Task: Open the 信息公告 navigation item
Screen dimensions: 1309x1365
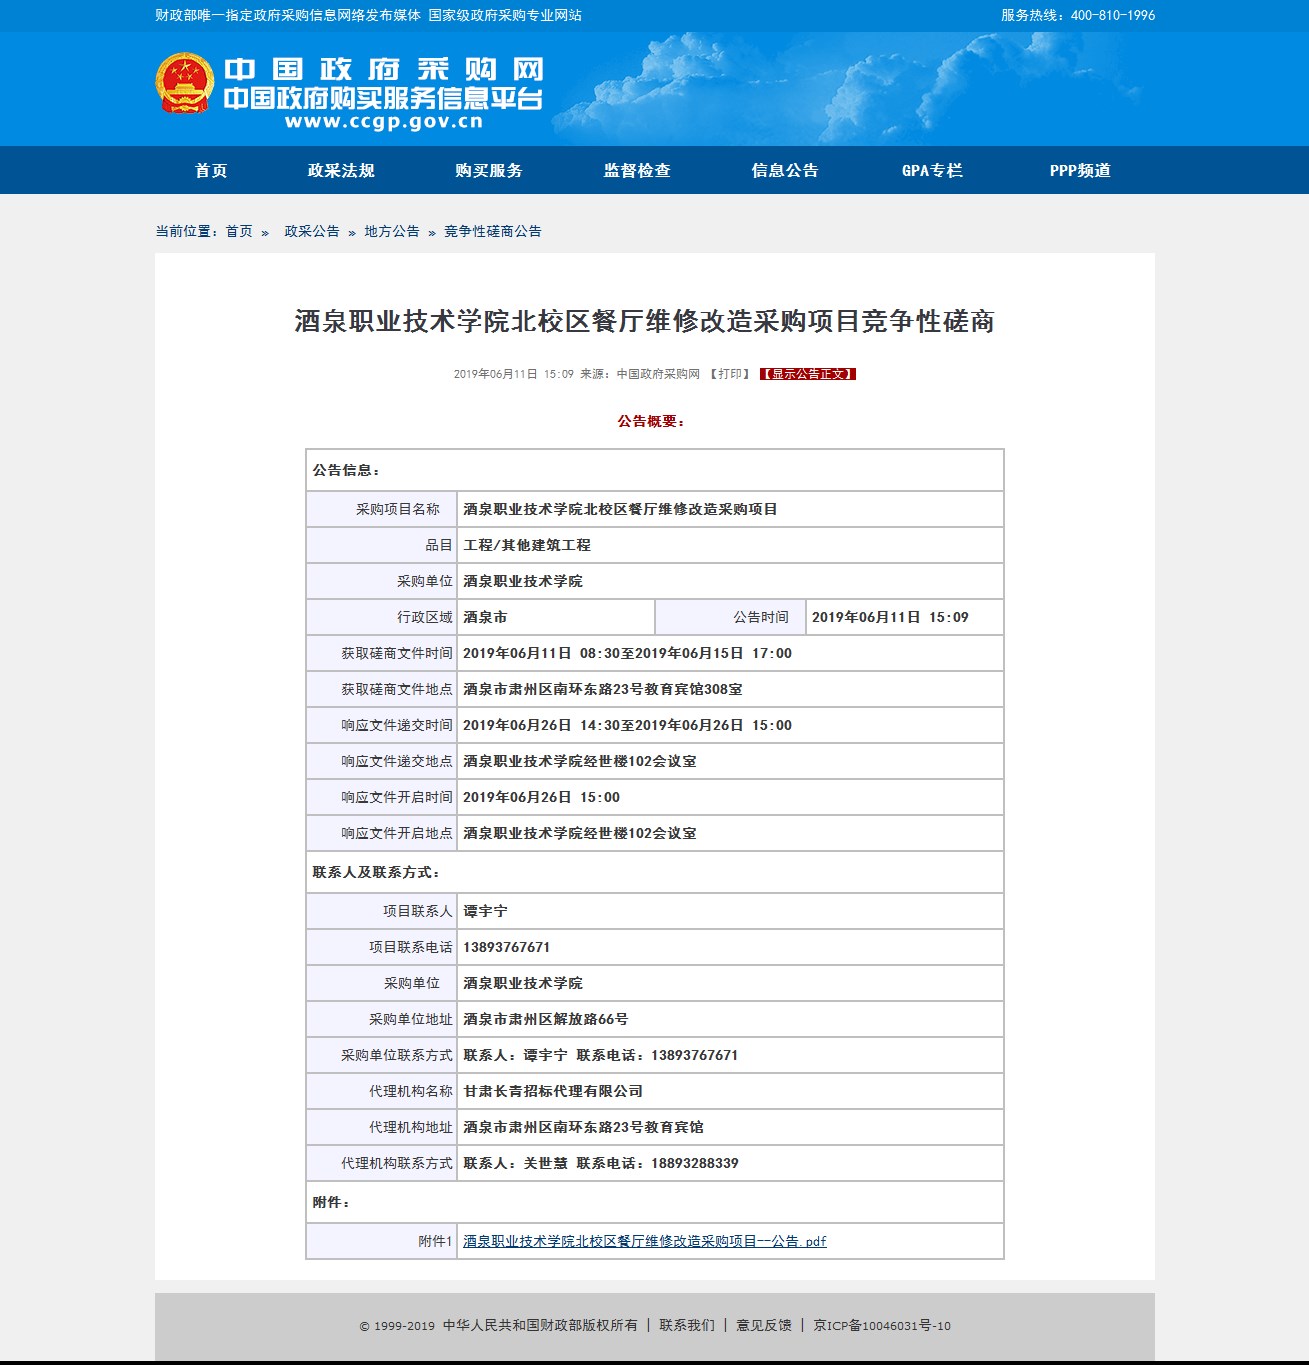Action: [x=785, y=171]
